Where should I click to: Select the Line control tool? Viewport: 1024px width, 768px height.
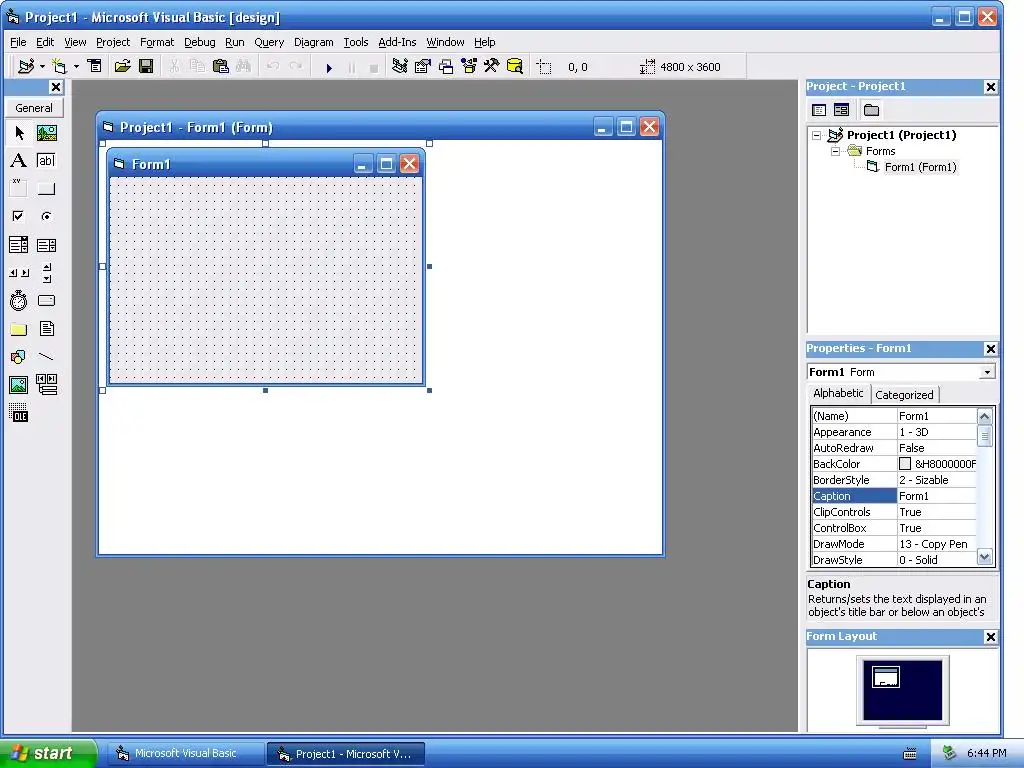pos(46,357)
